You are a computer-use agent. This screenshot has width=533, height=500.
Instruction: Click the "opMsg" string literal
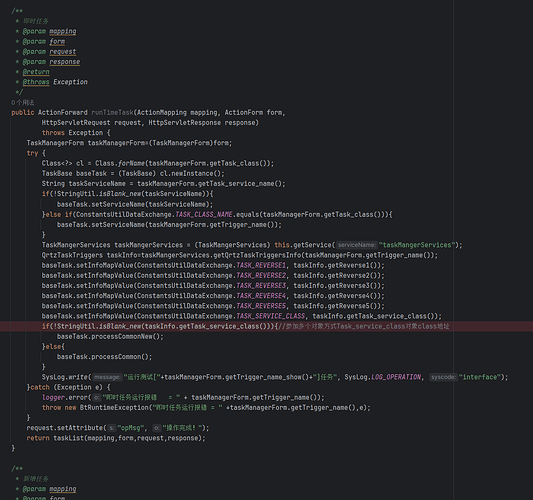pyautogui.click(x=131, y=428)
